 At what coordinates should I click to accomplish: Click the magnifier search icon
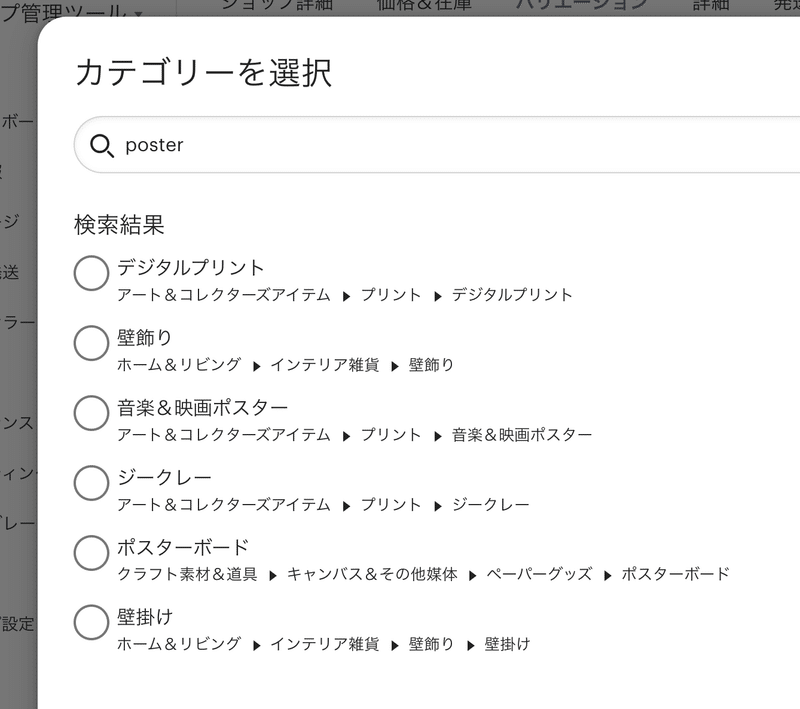[102, 146]
